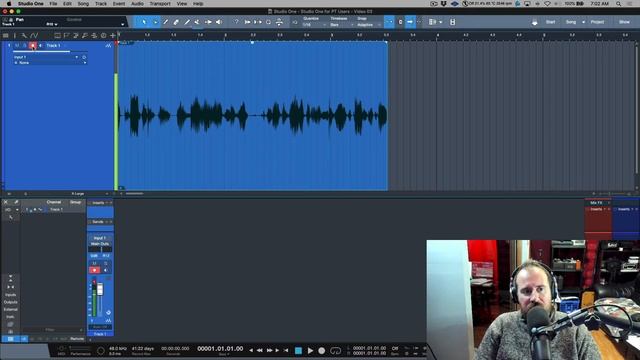The image size is (640, 360).
Task: Mute Track 1 in the arrangement
Action: [17, 45]
